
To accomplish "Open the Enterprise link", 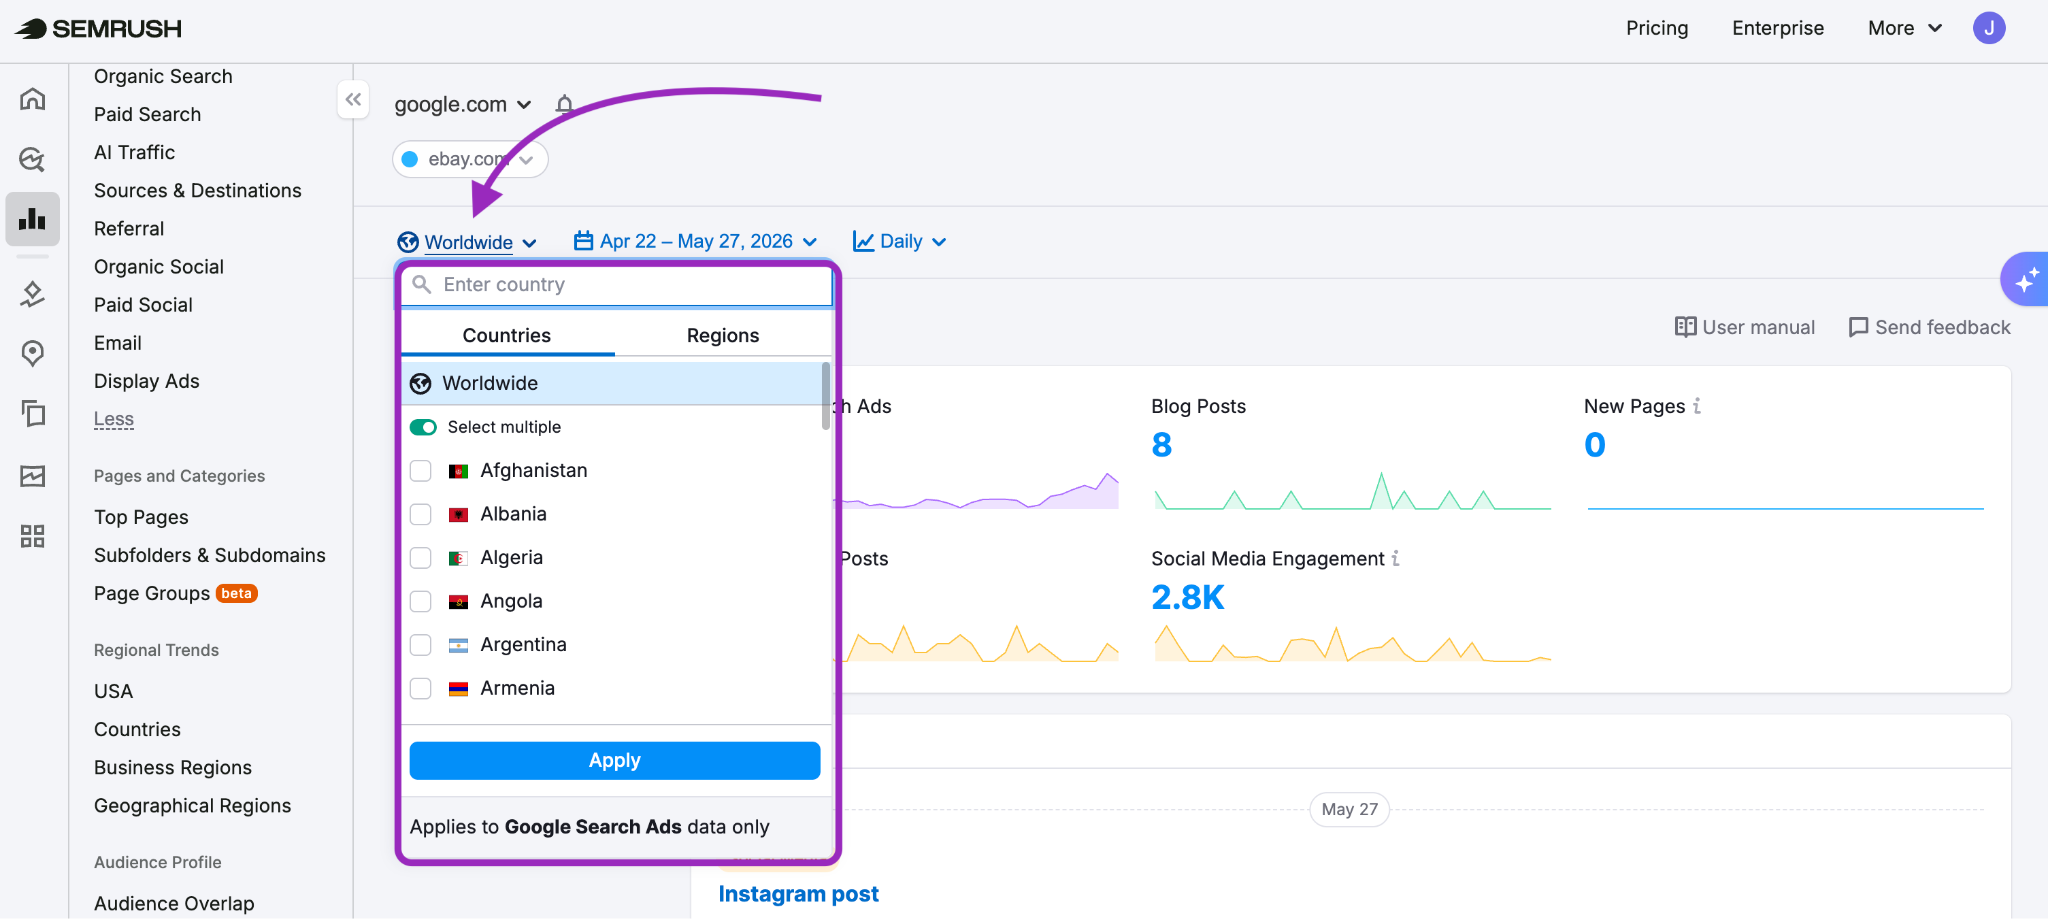I will point(1778,28).
